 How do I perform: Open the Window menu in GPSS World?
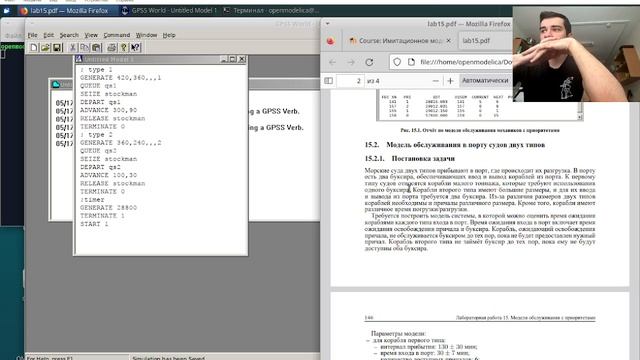pos(147,35)
